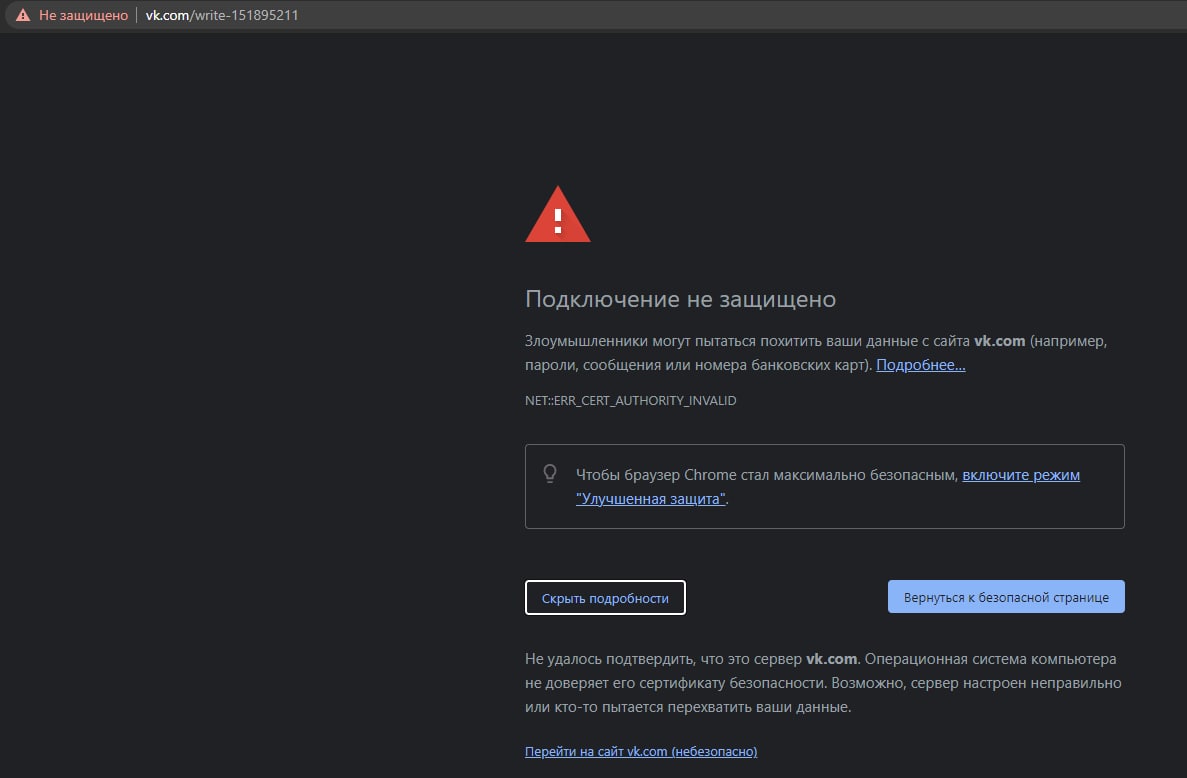The height and width of the screenshot is (778, 1187).
Task: Click the large red warning triangle
Action: point(558,215)
